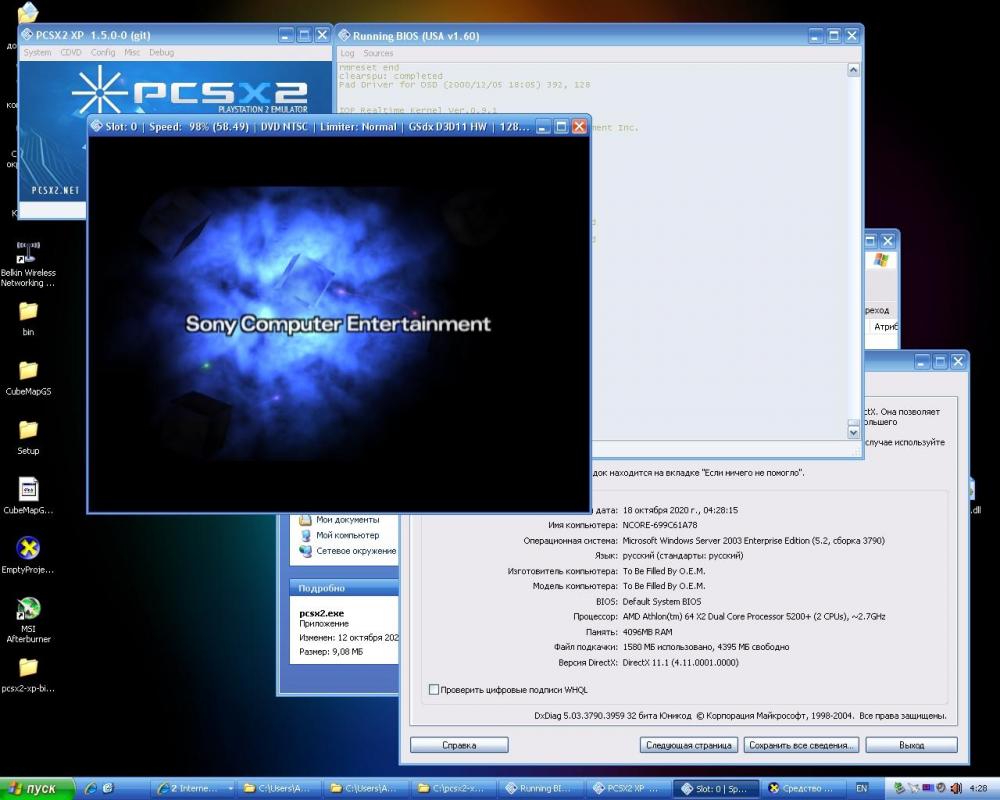The image size is (1000, 800).
Task: Open Мои документы link in the Explorer sidebar
Action: (x=347, y=520)
